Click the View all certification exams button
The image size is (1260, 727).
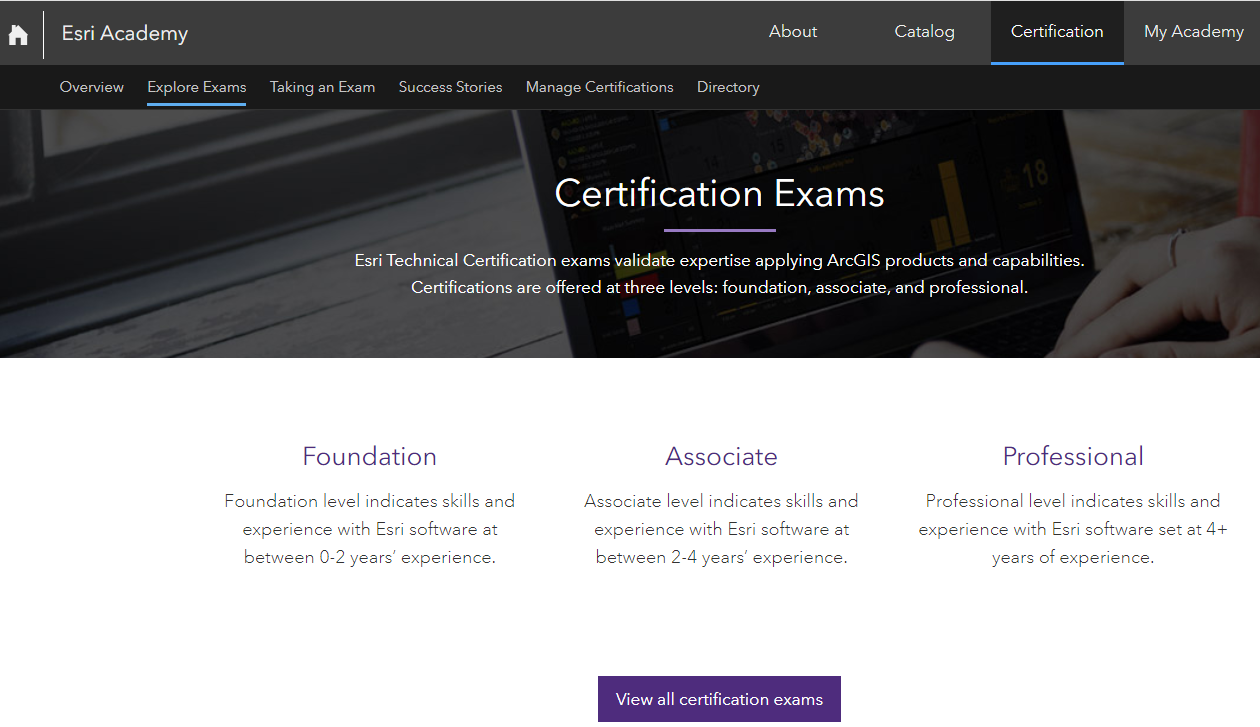pyautogui.click(x=719, y=699)
